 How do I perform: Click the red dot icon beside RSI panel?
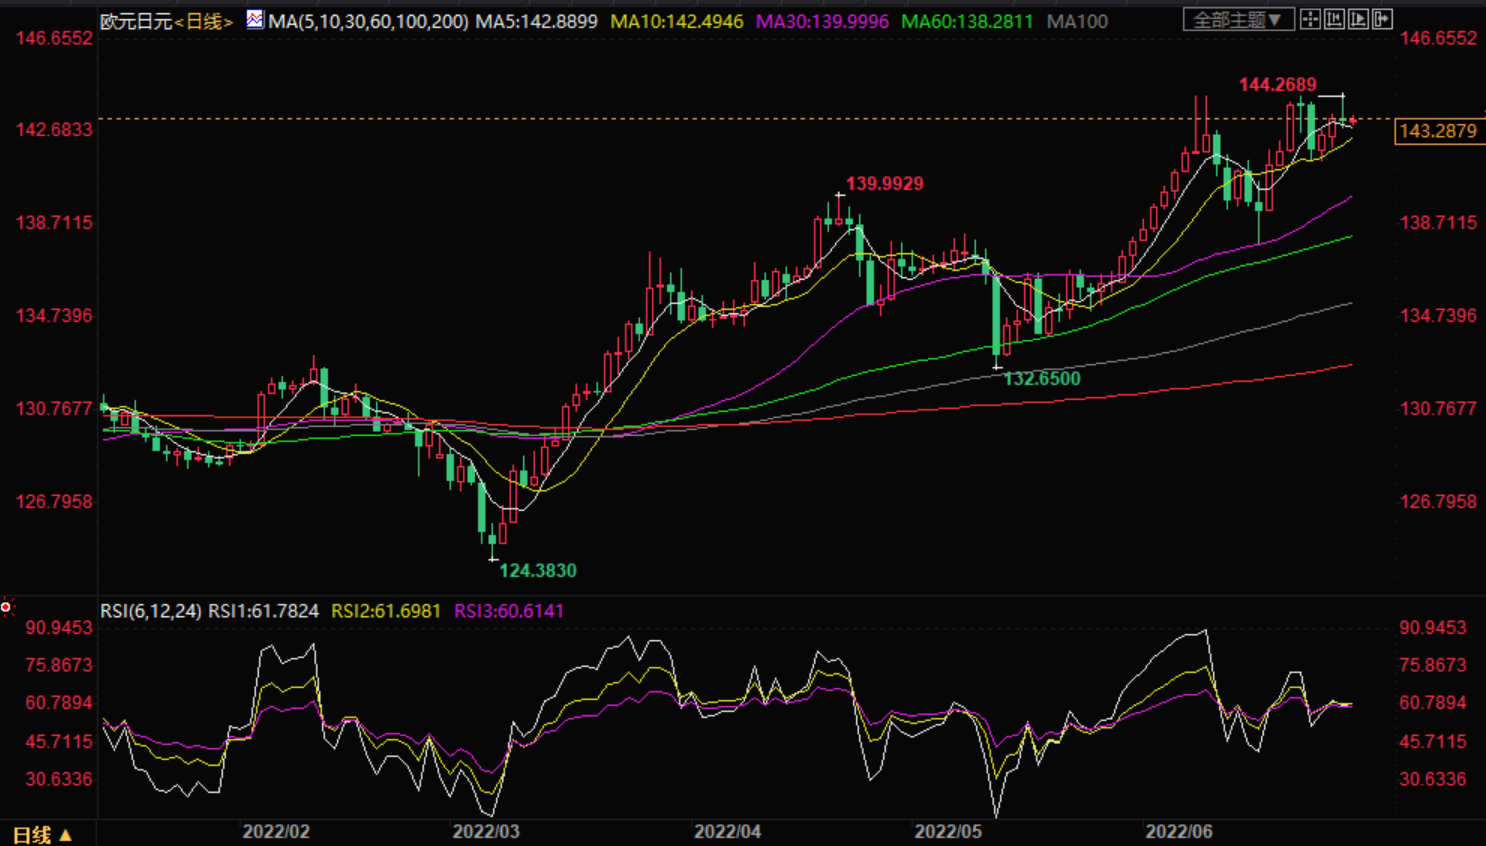click(x=6, y=607)
